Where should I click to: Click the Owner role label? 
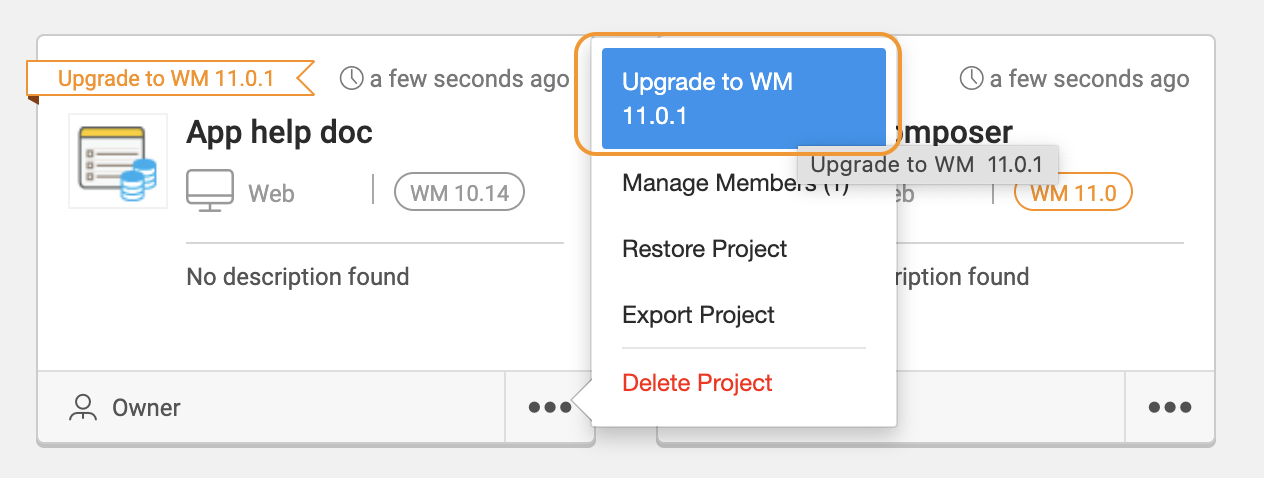(146, 408)
